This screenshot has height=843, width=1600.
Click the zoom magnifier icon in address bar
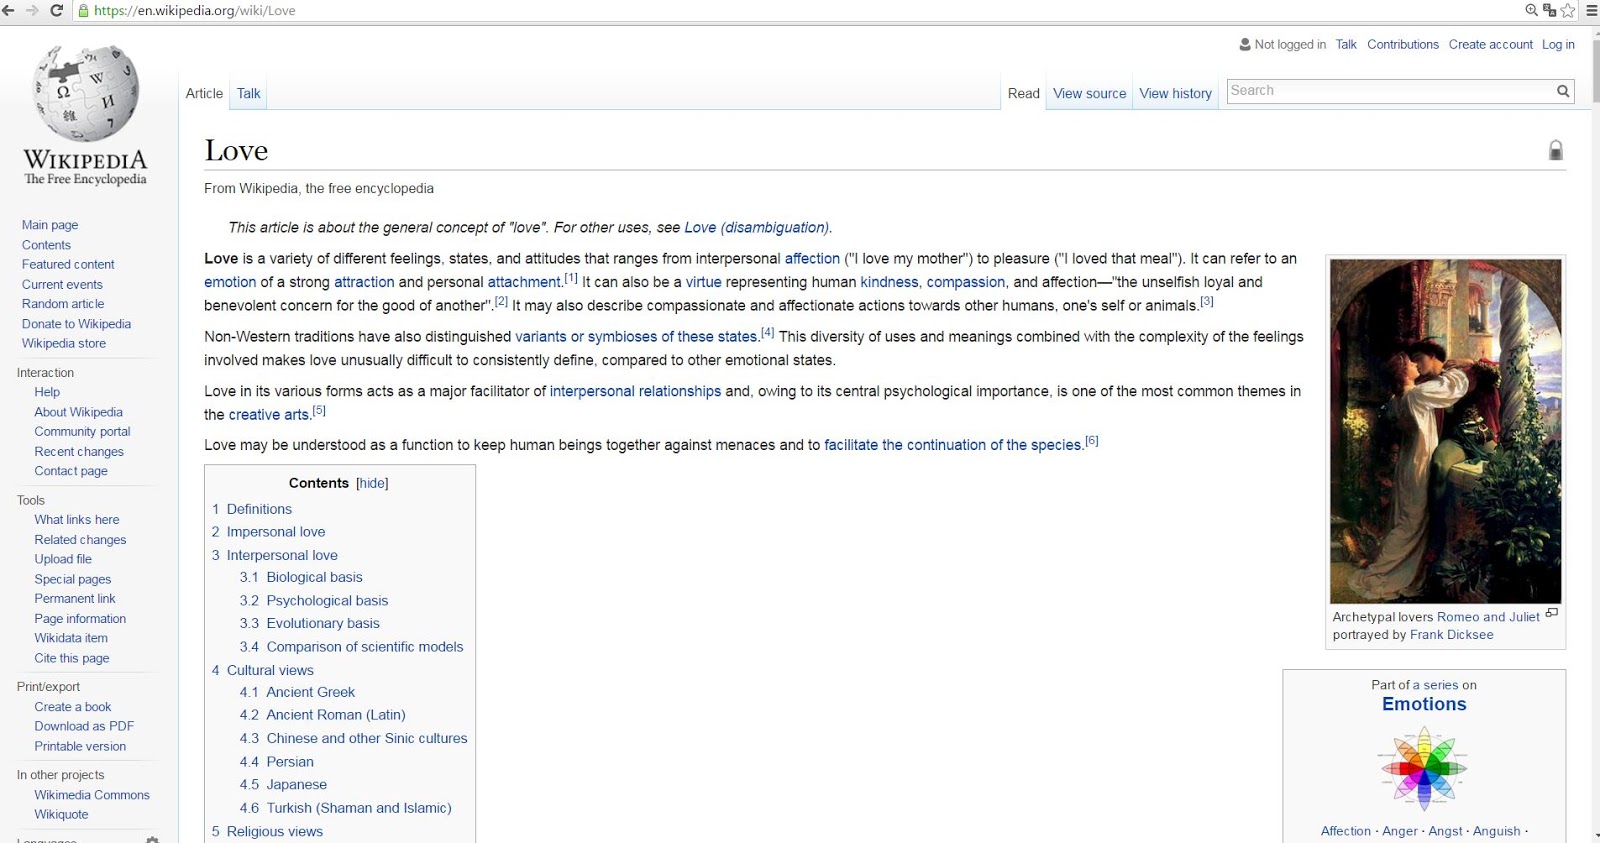[x=1531, y=10]
